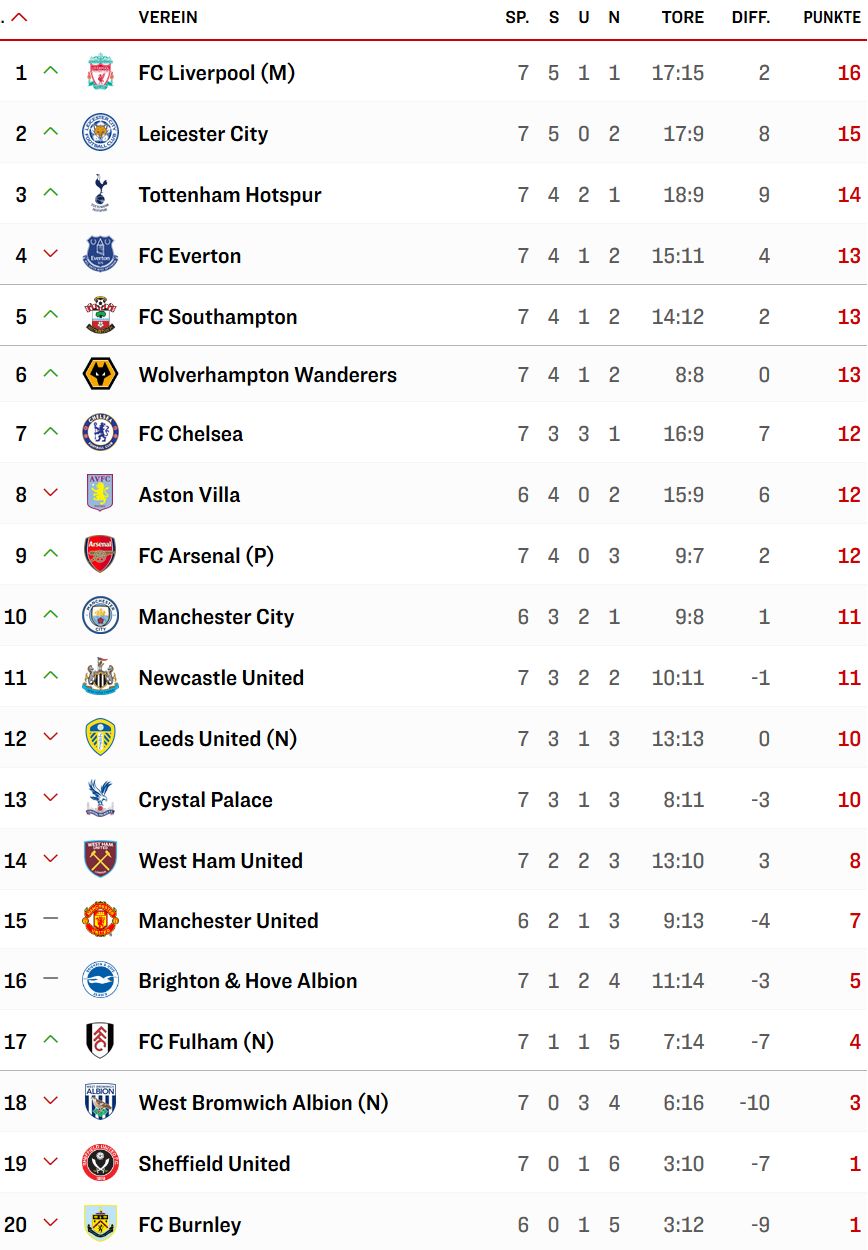The image size is (868, 1250).
Task: Click the Sheffield United team name
Action: click(x=214, y=1164)
